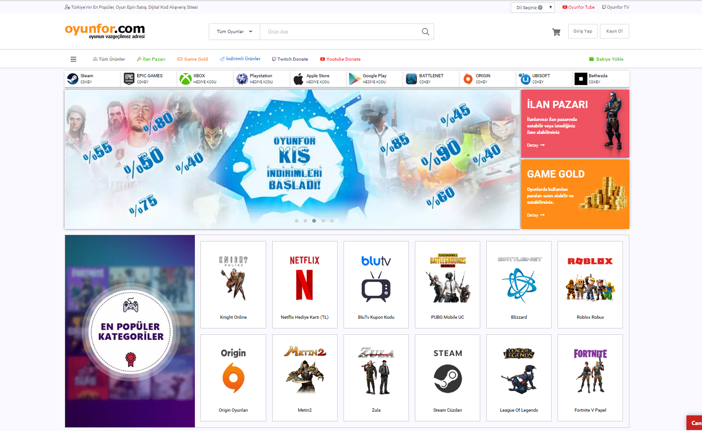
Task: Open the Bakiye Yükle link
Action: (x=606, y=59)
